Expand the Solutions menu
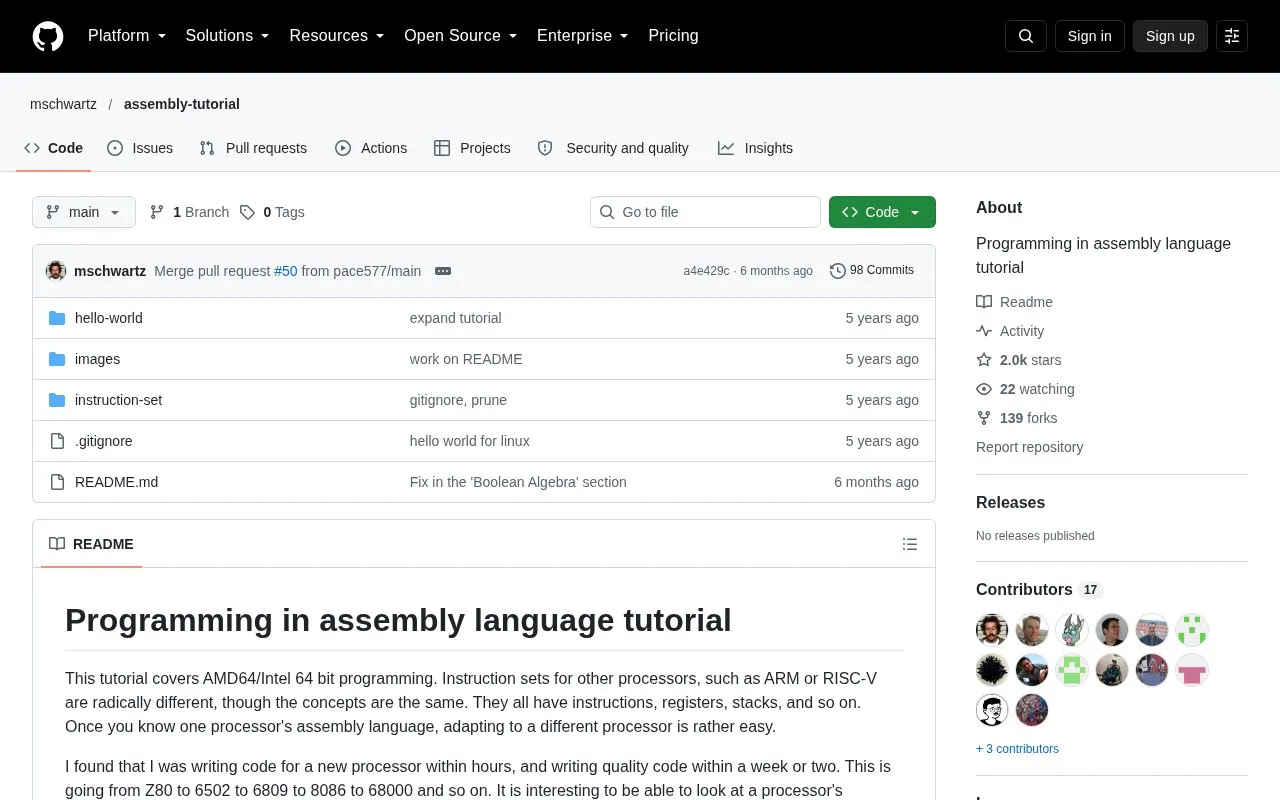Image resolution: width=1280 pixels, height=800 pixels. point(227,36)
